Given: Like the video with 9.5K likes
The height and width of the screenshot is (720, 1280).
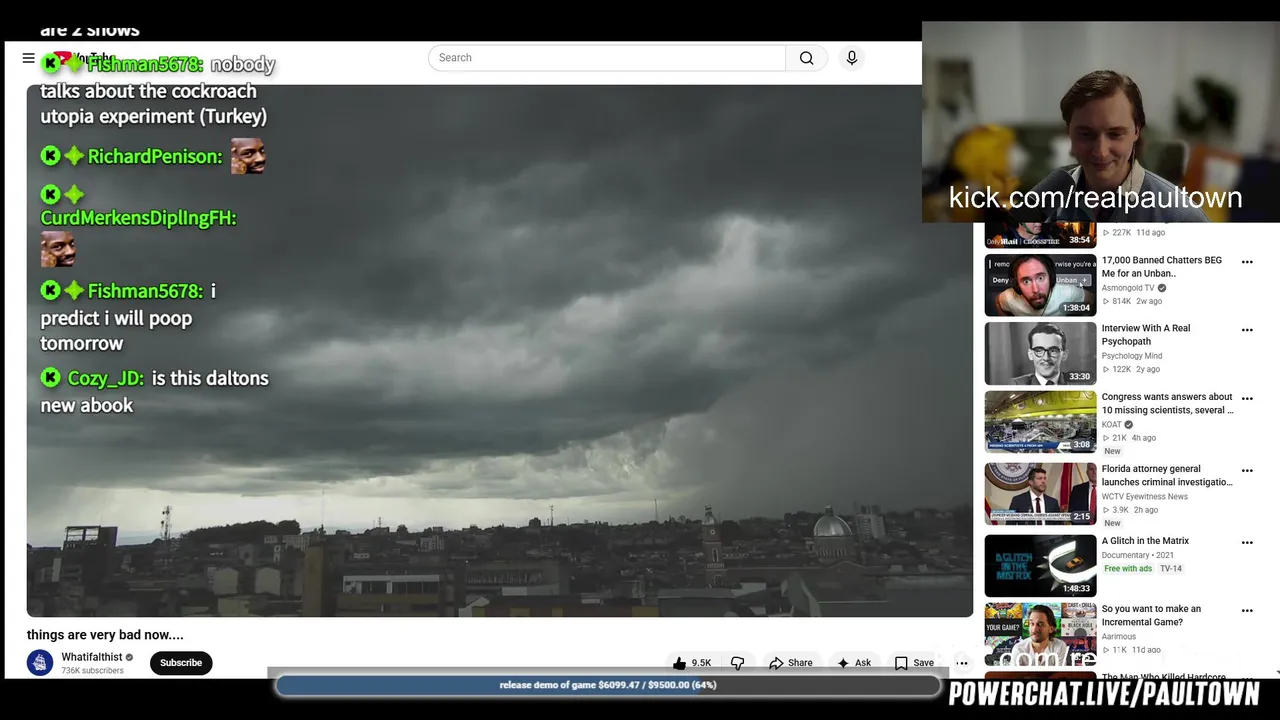Looking at the screenshot, I should 692,663.
